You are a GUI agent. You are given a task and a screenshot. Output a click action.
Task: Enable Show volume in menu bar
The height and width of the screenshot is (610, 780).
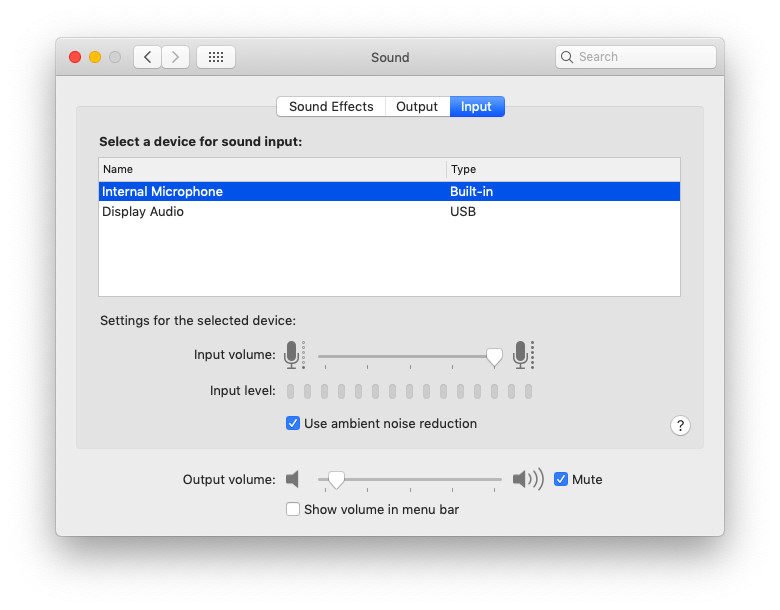293,509
